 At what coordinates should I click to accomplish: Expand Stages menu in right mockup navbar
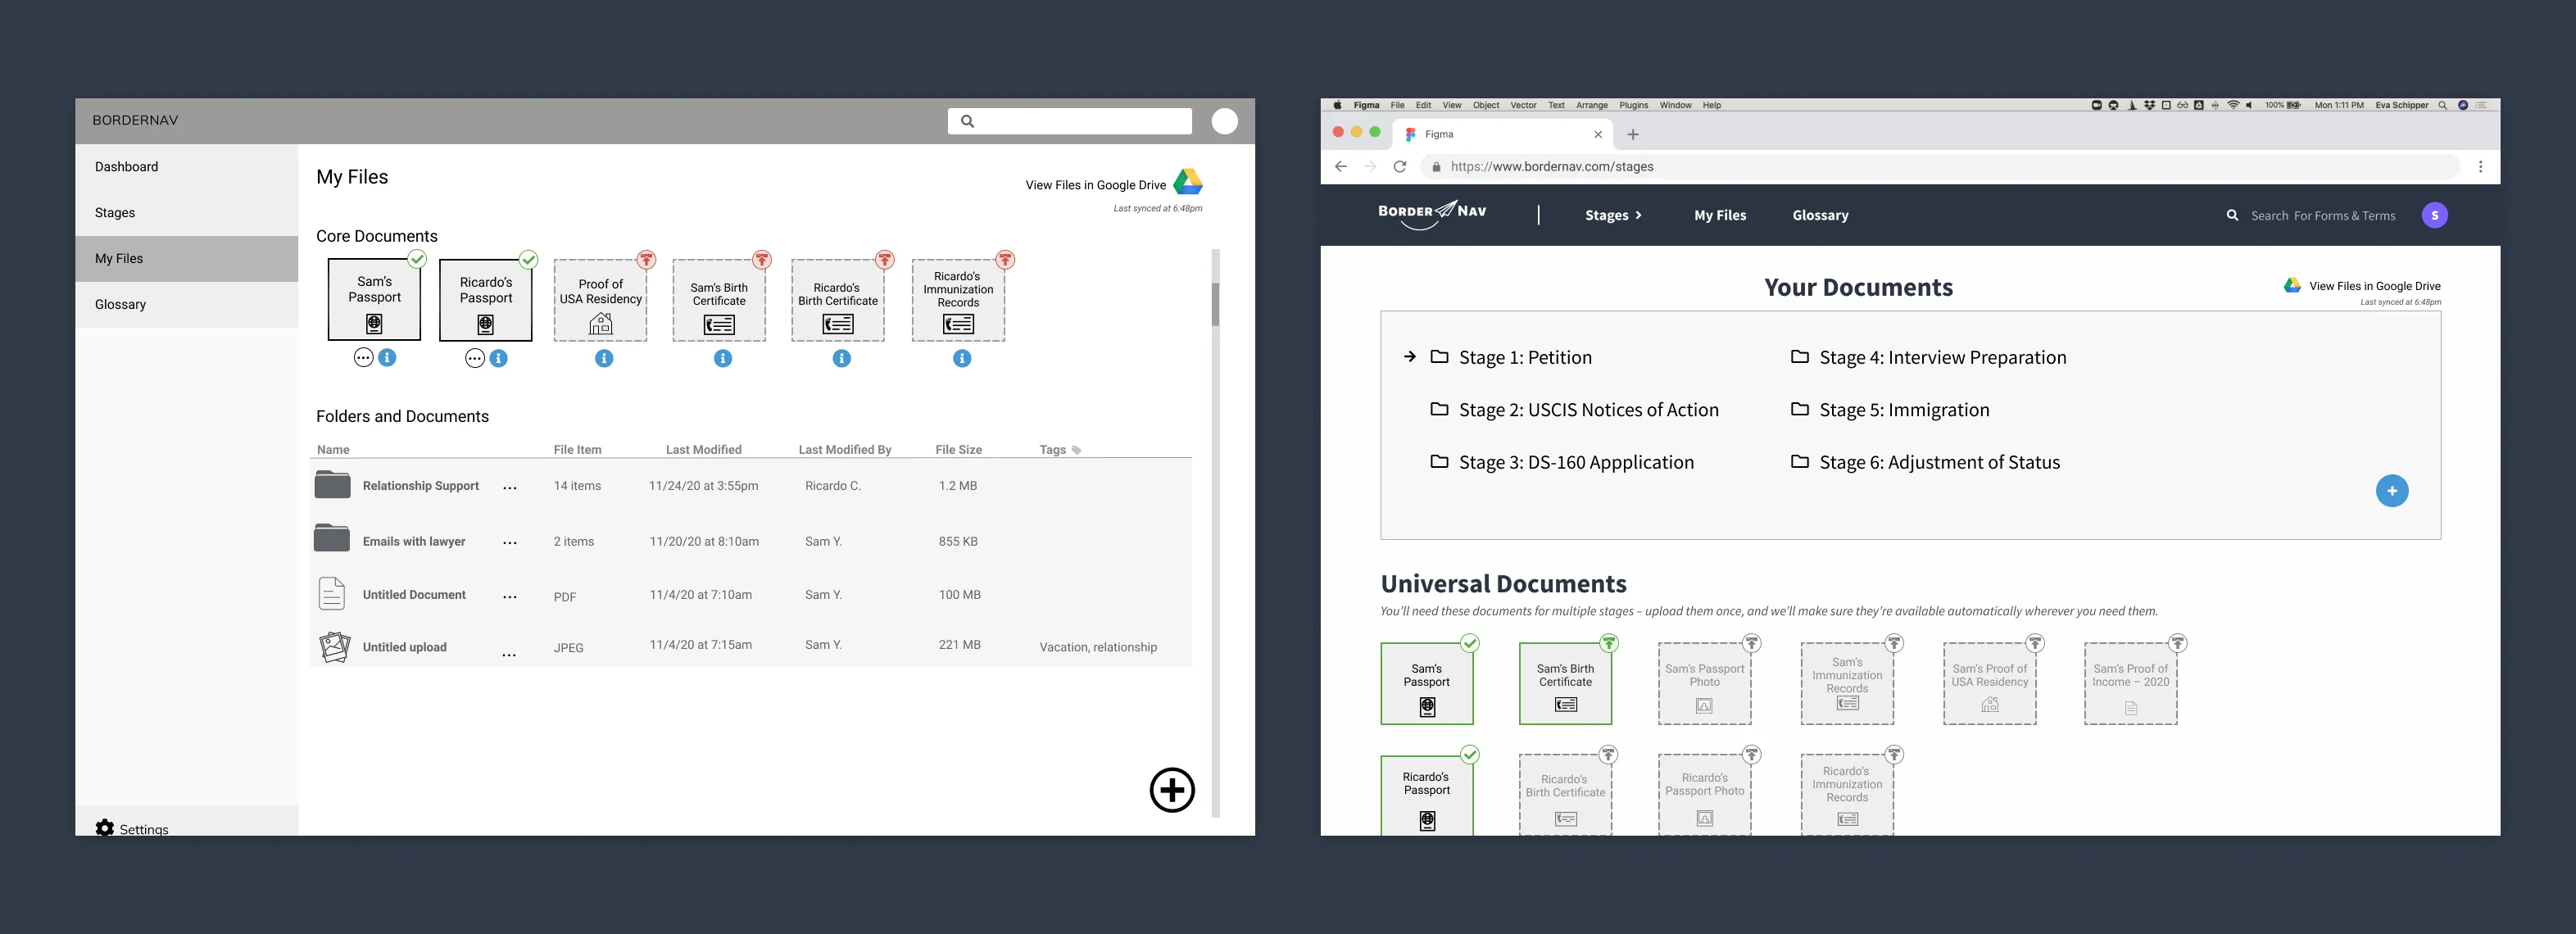click(1613, 215)
